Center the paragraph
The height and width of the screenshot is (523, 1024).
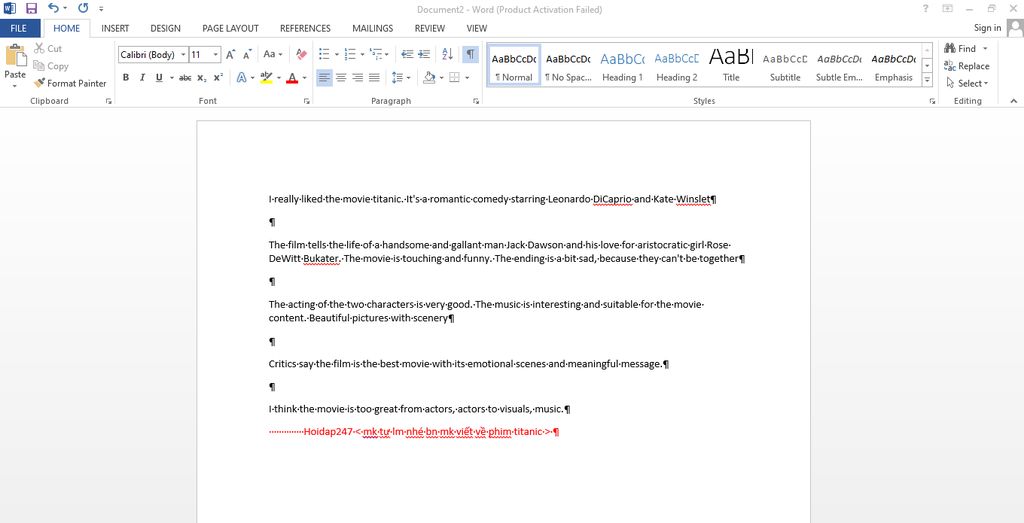tap(341, 78)
